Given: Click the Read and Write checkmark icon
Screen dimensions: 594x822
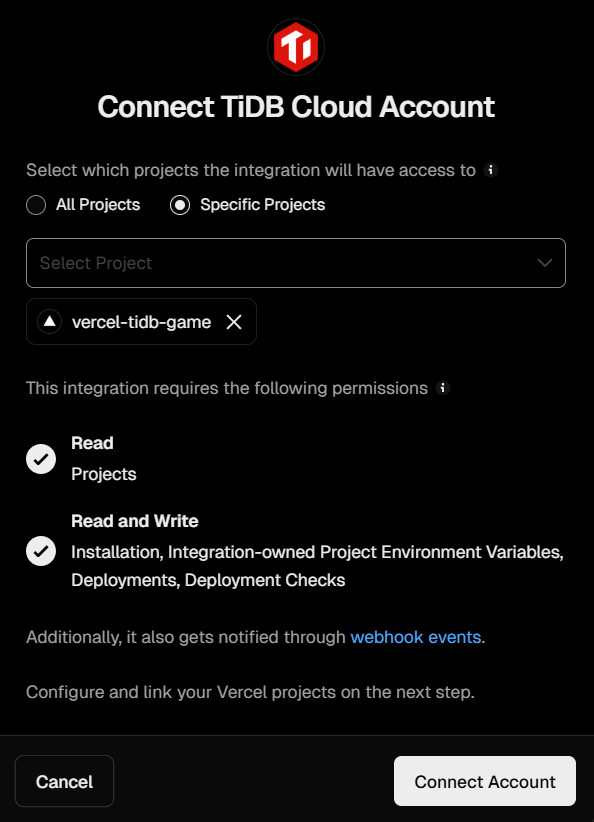Looking at the screenshot, I should (41, 551).
